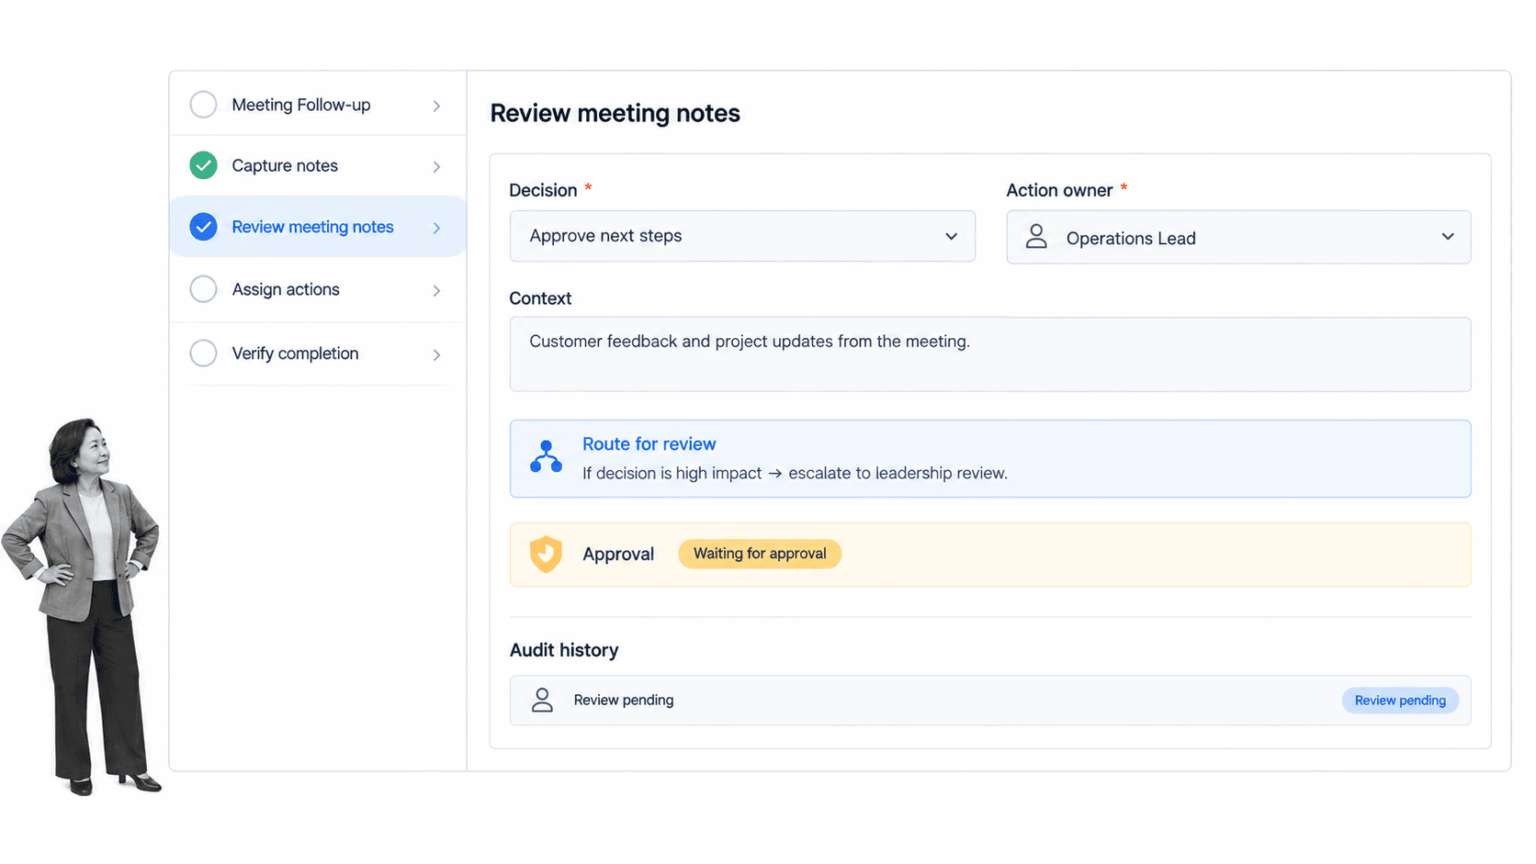Click the Review pending audit entry text

[624, 700]
